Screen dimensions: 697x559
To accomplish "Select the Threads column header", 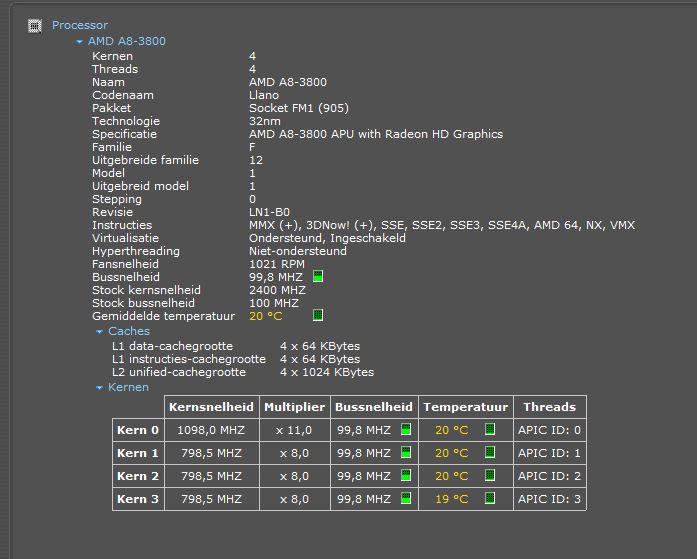I will point(550,407).
